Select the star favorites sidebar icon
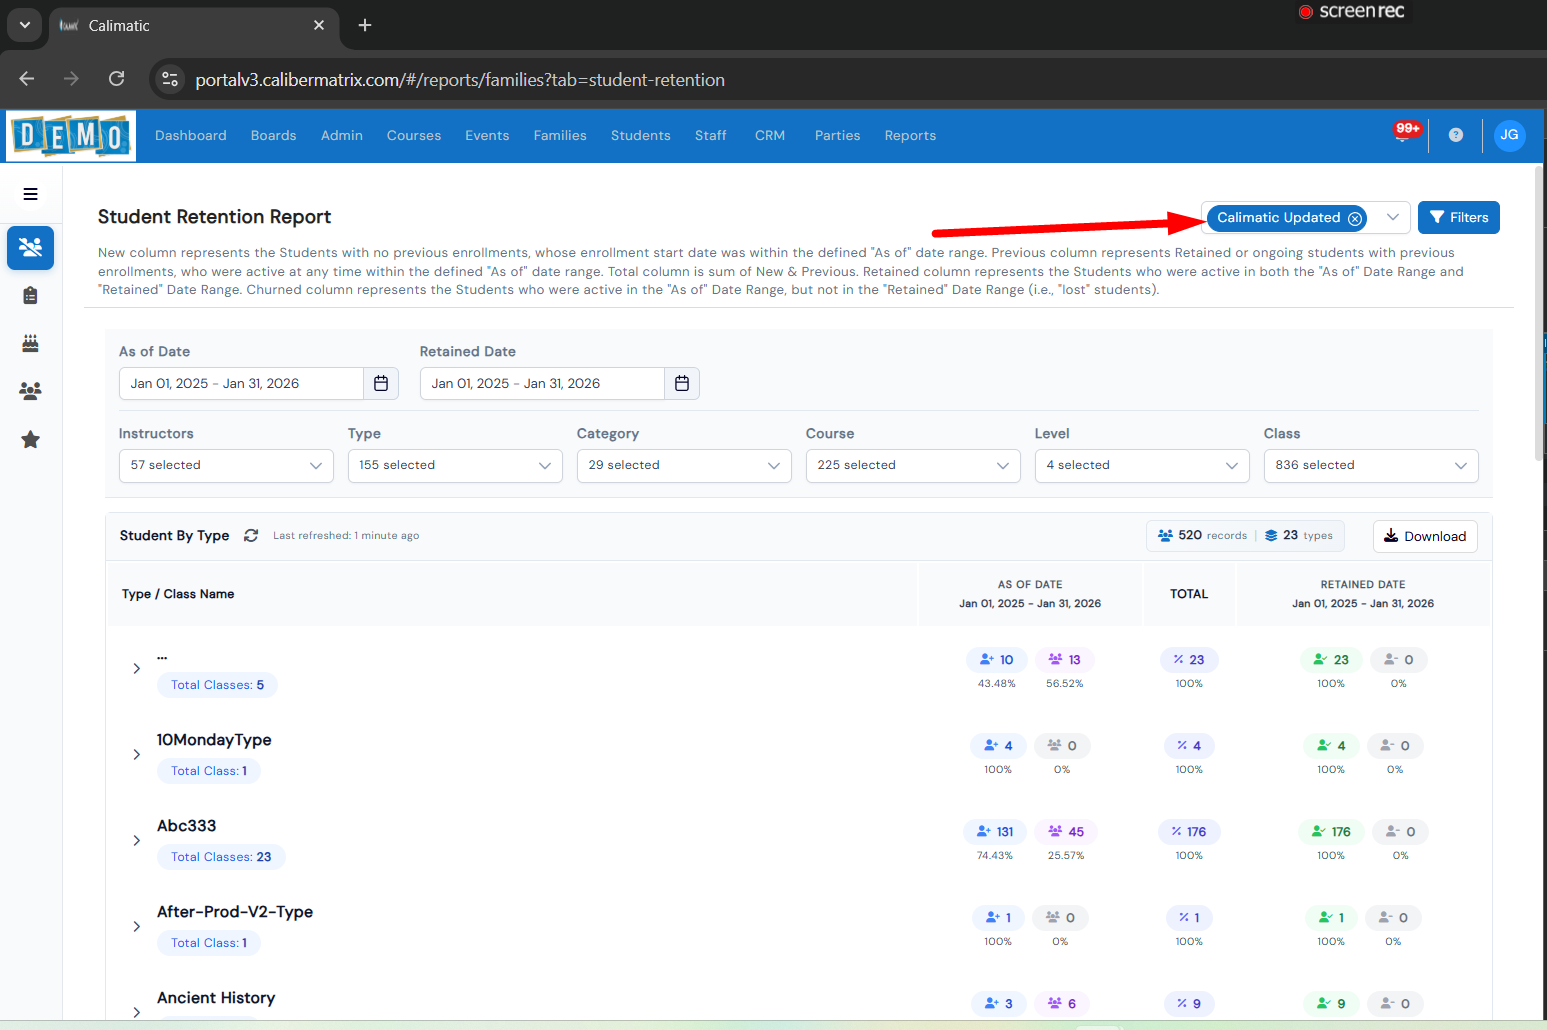Viewport: 1547px width, 1030px height. [31, 439]
